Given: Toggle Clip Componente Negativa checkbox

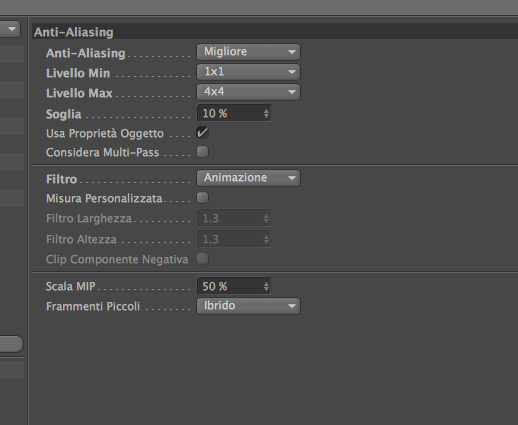Looking at the screenshot, I should pos(202,259).
